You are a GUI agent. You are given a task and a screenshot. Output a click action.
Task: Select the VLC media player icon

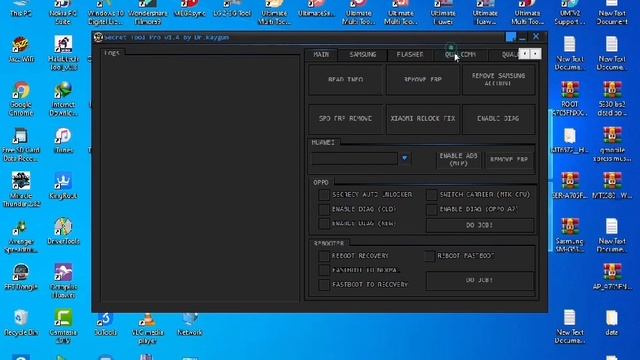pyautogui.click(x=147, y=327)
